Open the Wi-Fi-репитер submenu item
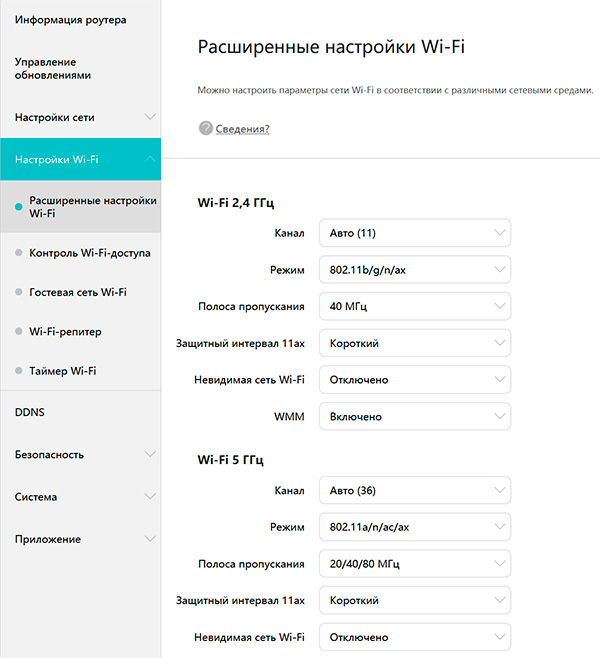This screenshot has height=658, width=600. (65, 331)
